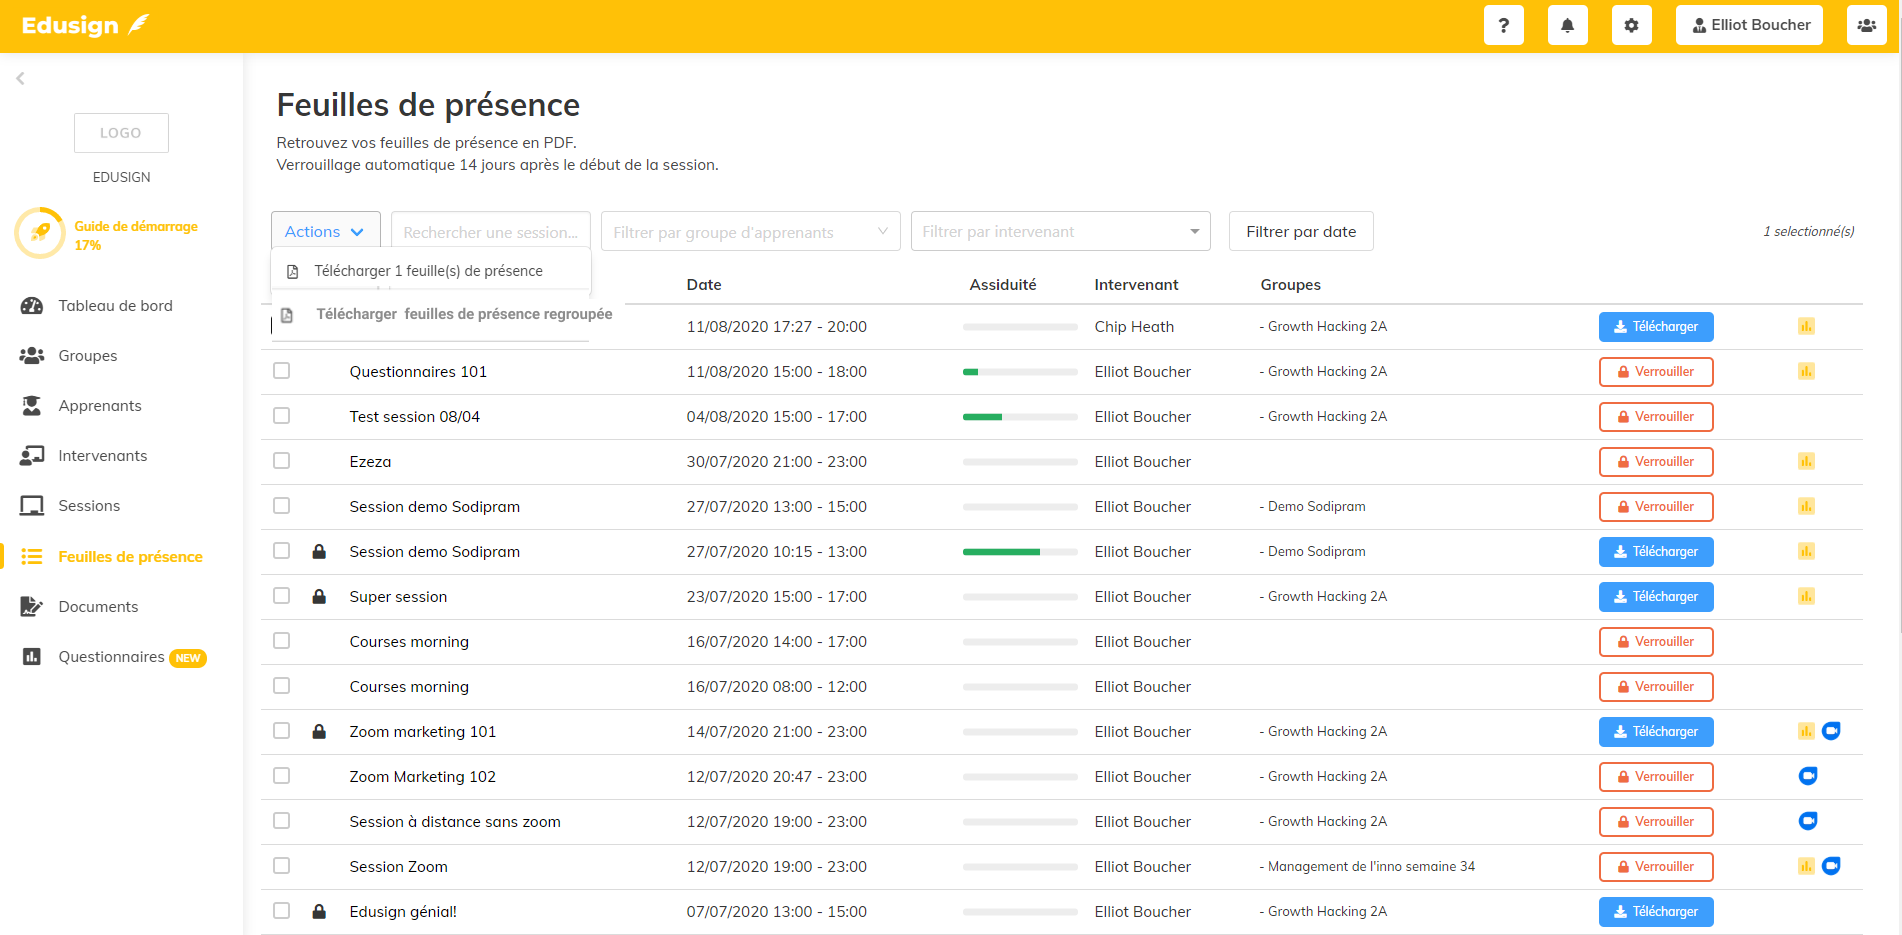1902x935 pixels.
Task: Collapse the sidebar with the back chevron
Action: coord(20,78)
